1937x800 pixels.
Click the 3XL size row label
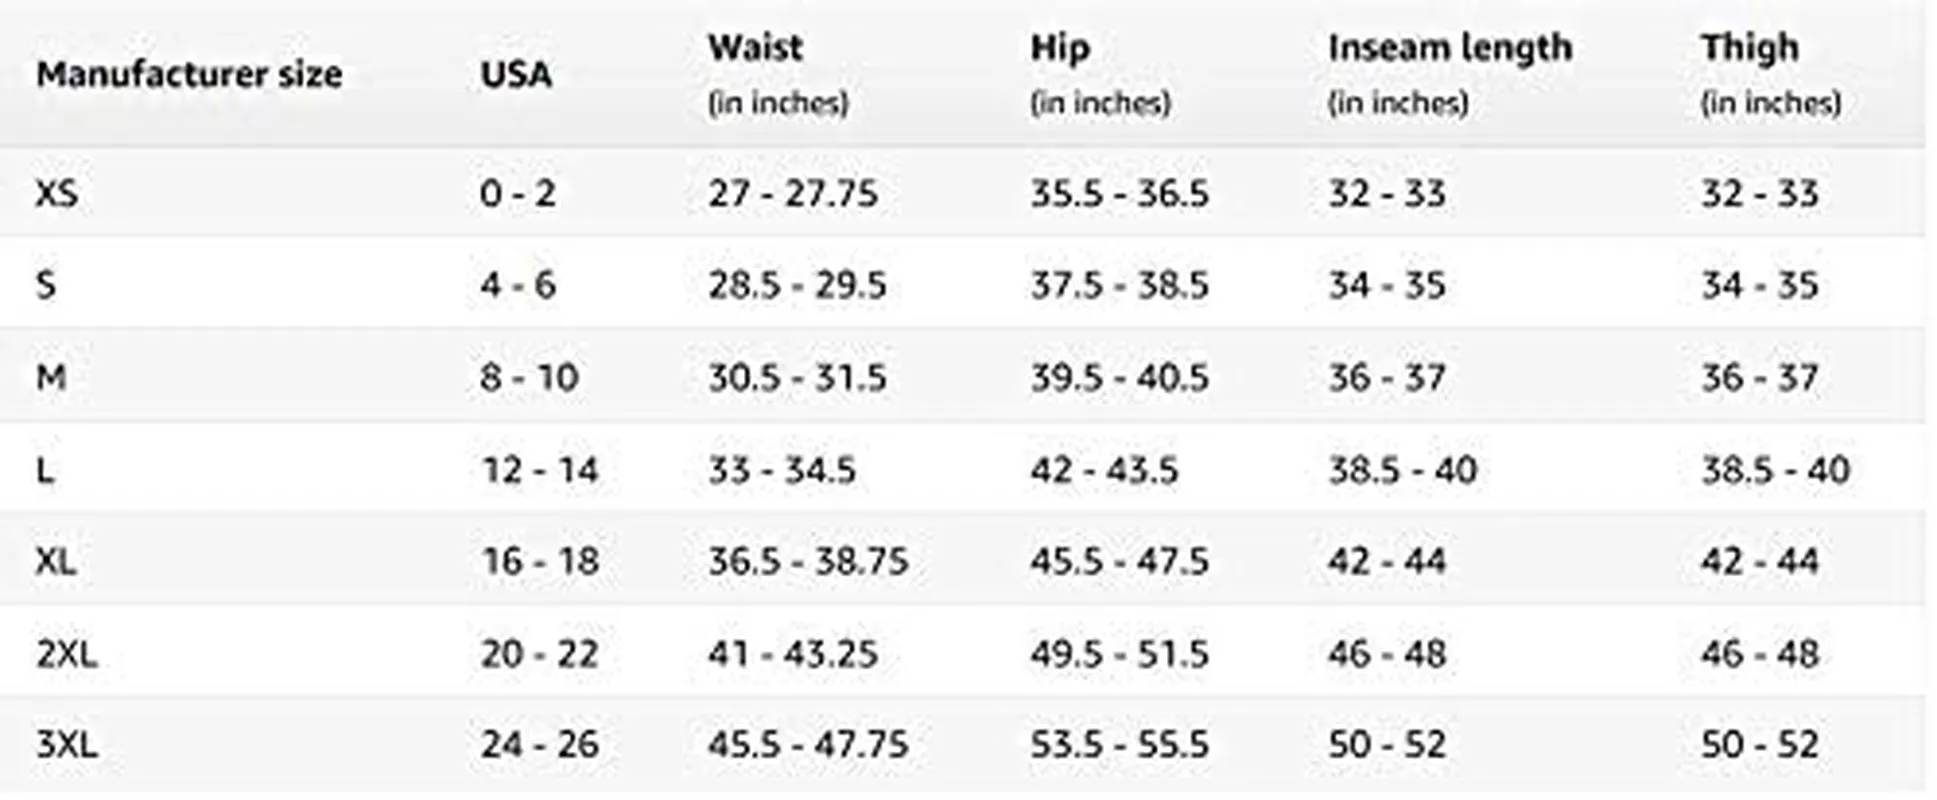coord(67,745)
